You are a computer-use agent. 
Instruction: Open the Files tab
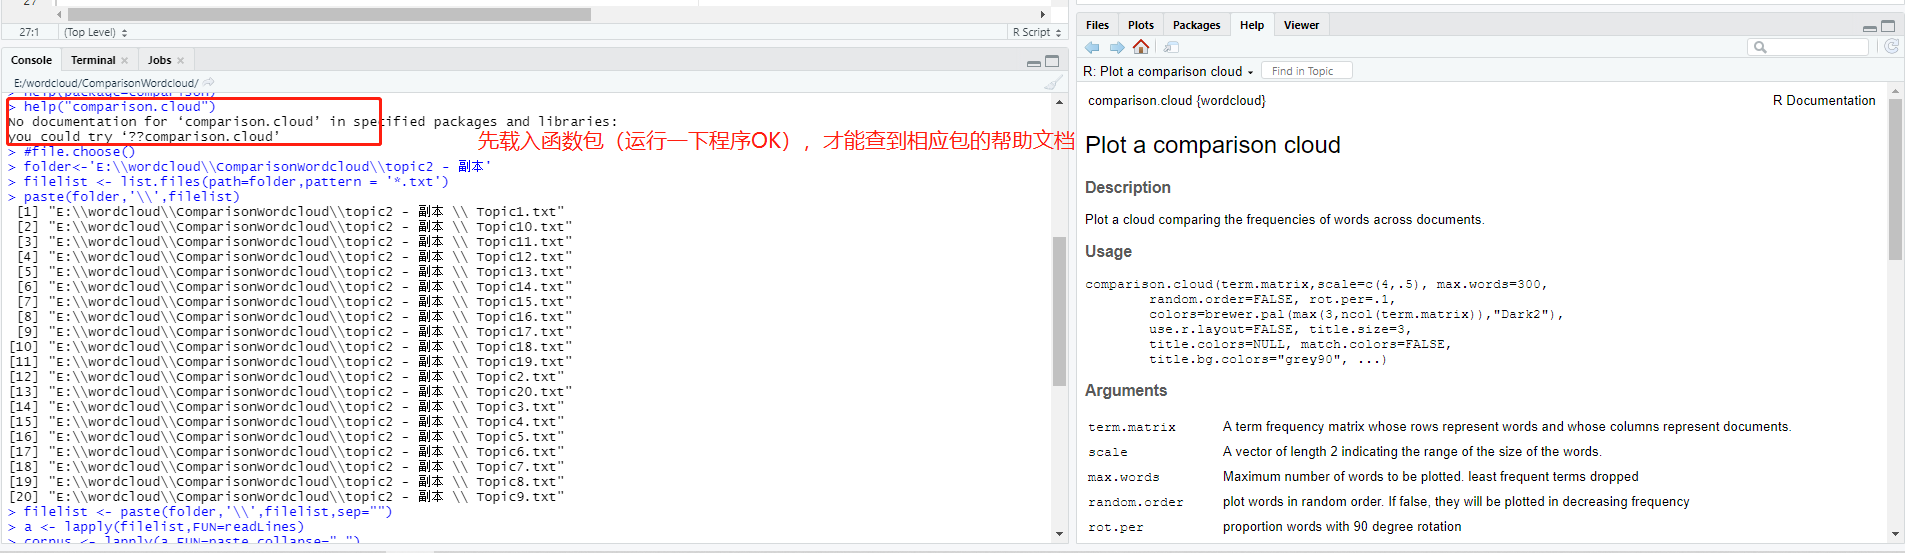coord(1097,25)
